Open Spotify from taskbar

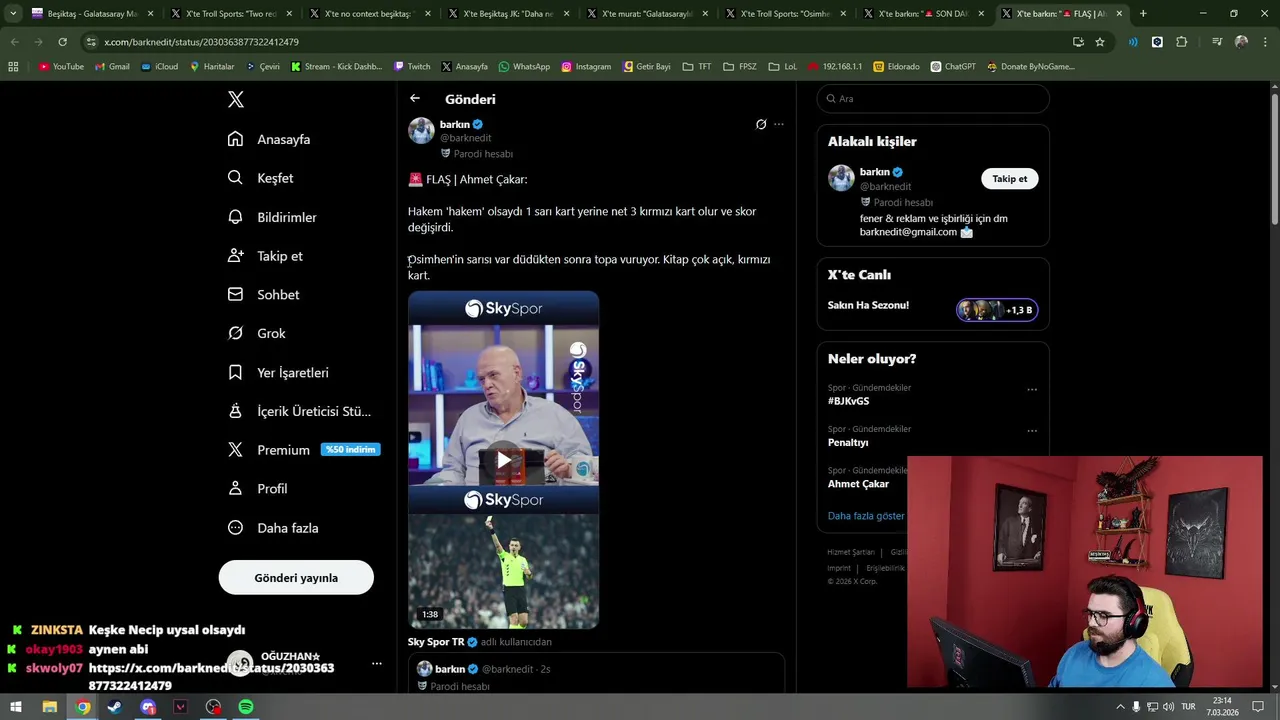point(246,707)
